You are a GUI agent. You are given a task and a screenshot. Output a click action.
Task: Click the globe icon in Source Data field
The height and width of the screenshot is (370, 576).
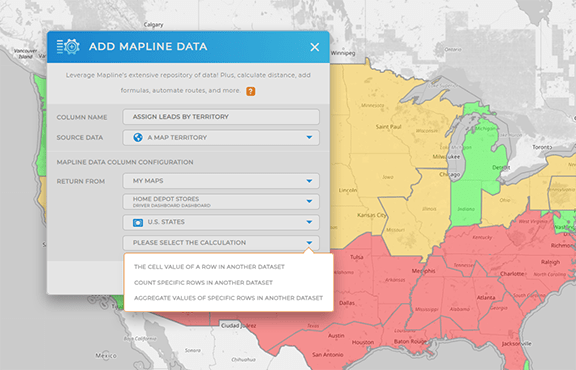tap(138, 137)
